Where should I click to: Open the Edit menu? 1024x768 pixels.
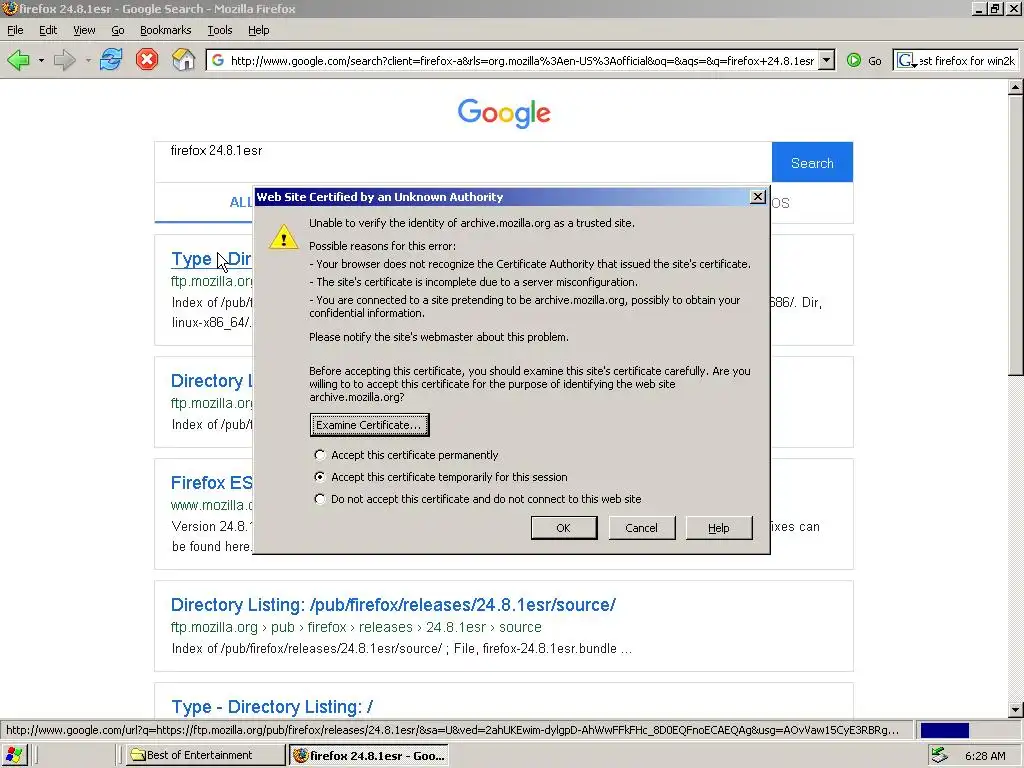point(48,30)
